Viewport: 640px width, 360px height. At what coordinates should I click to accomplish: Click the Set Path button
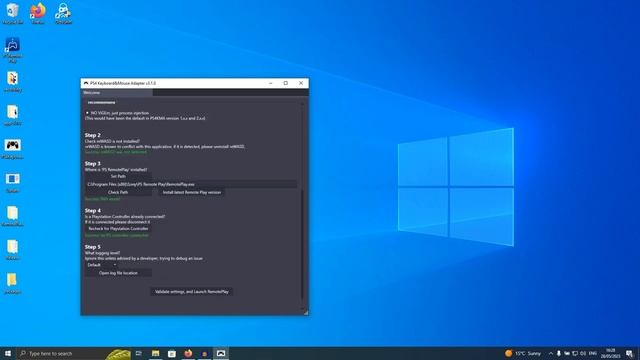[118, 176]
